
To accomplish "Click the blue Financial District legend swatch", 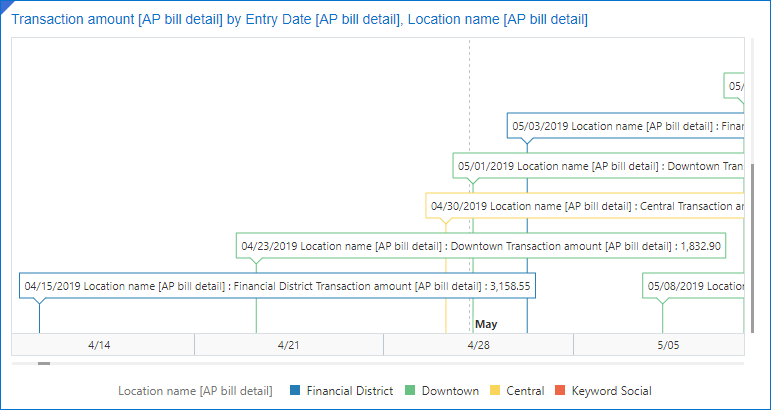I will point(294,391).
